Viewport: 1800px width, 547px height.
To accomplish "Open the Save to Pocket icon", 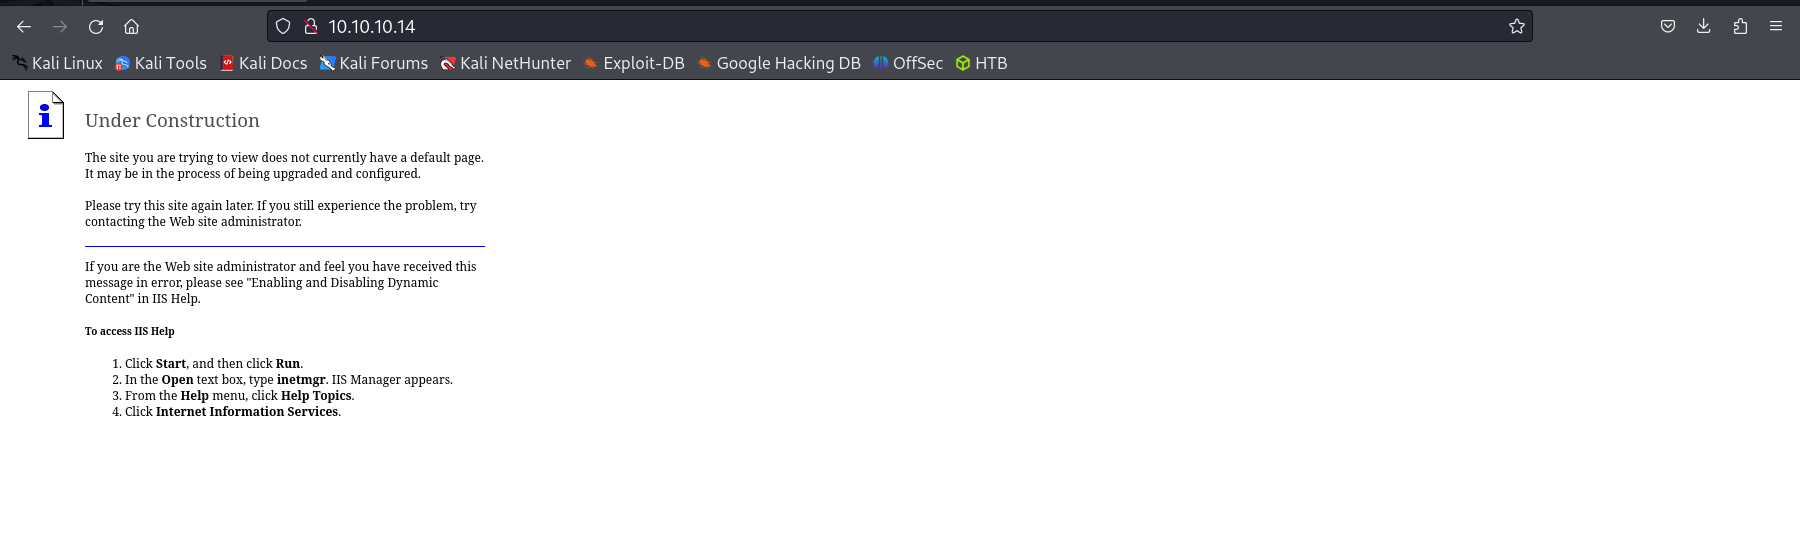I will 1668,27.
